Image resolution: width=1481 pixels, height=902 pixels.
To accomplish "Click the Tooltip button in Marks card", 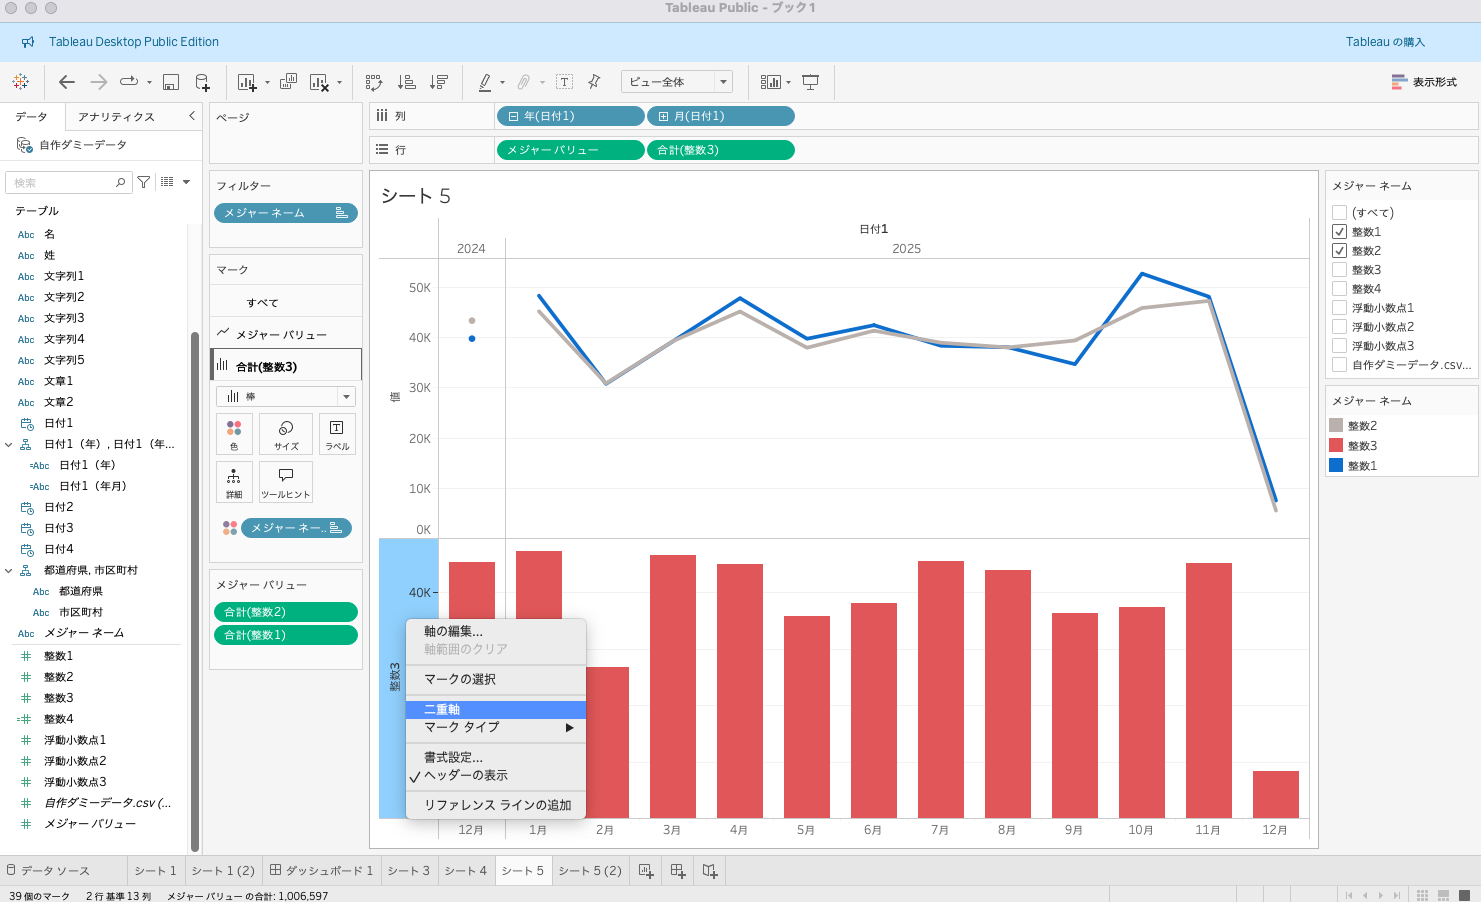I will coord(285,482).
